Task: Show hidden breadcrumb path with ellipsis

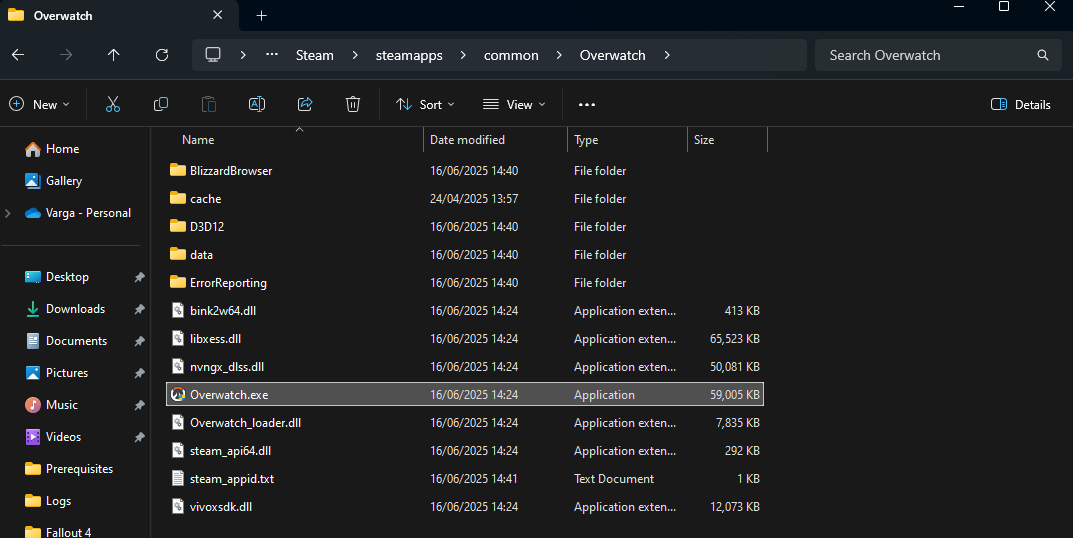Action: [272, 55]
